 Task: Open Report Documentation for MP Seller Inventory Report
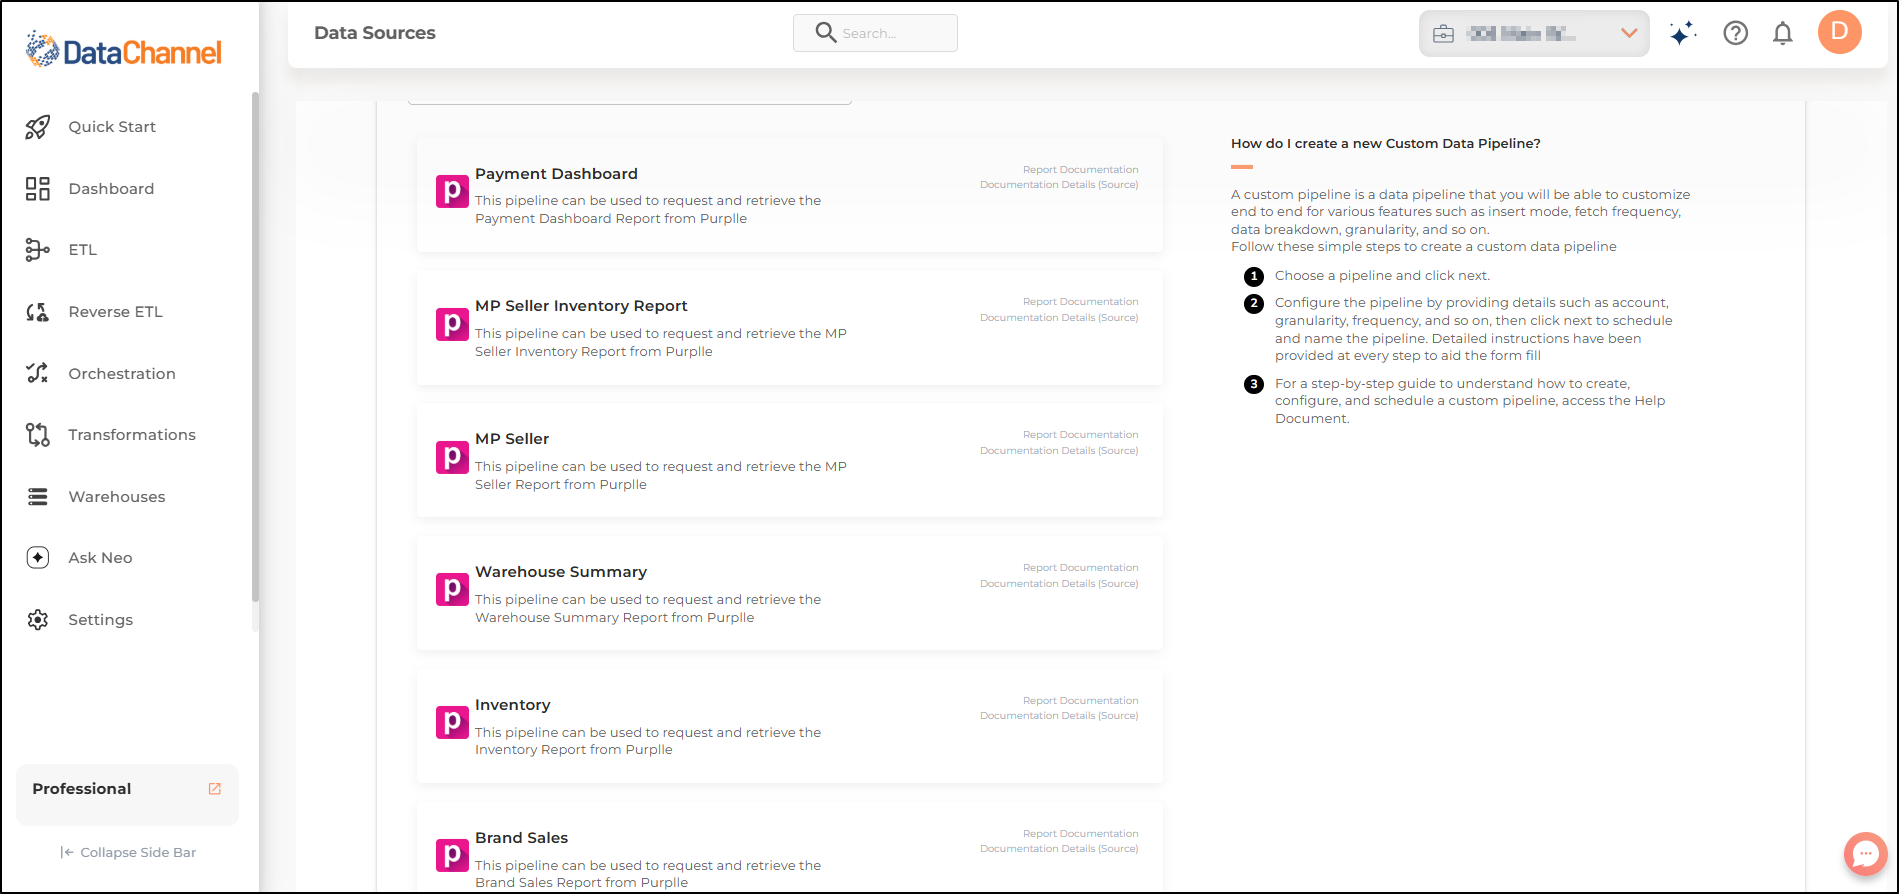(1080, 302)
